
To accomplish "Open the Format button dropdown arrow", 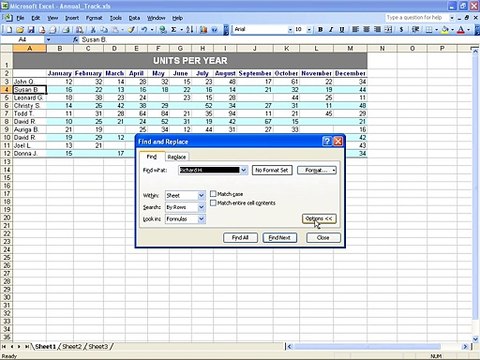I will 334,170.
